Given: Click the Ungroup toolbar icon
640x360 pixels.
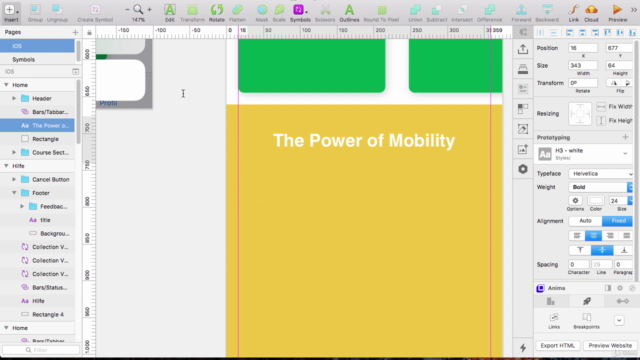Looking at the screenshot, I should point(57,13).
